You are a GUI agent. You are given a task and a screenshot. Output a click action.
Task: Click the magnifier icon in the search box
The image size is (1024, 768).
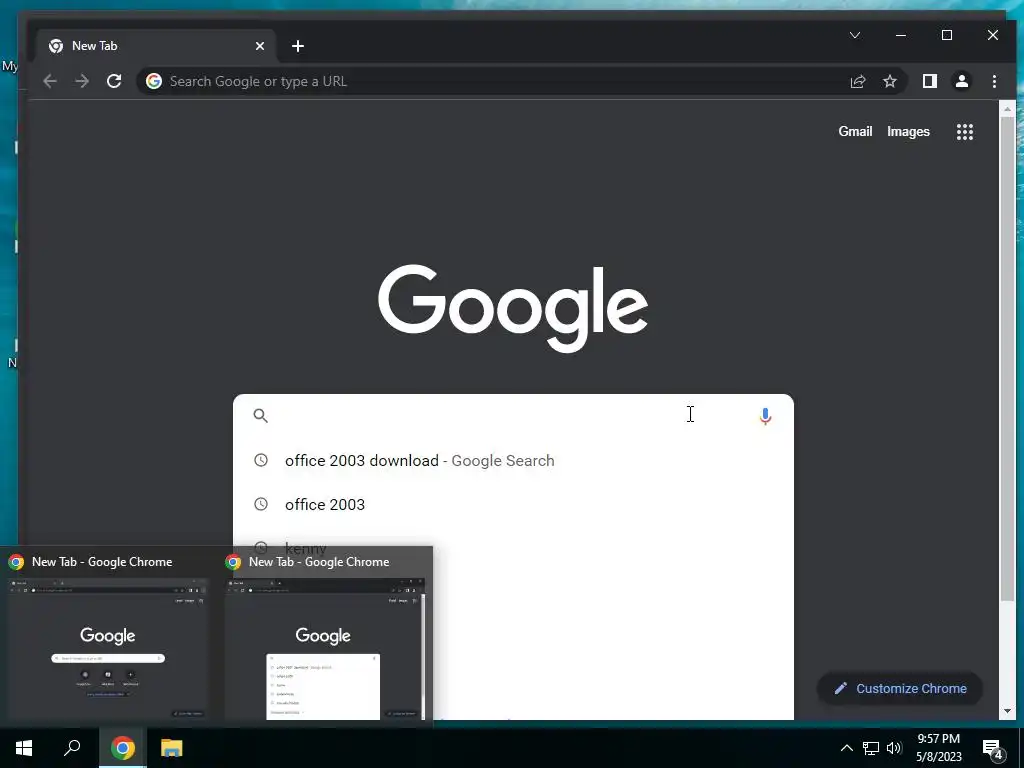point(261,415)
